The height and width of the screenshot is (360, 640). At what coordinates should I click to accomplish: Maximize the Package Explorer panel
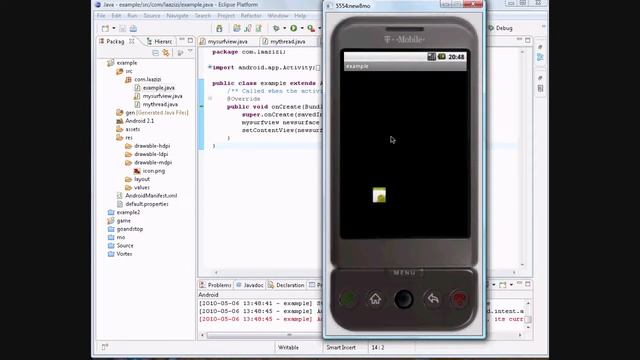point(190,40)
